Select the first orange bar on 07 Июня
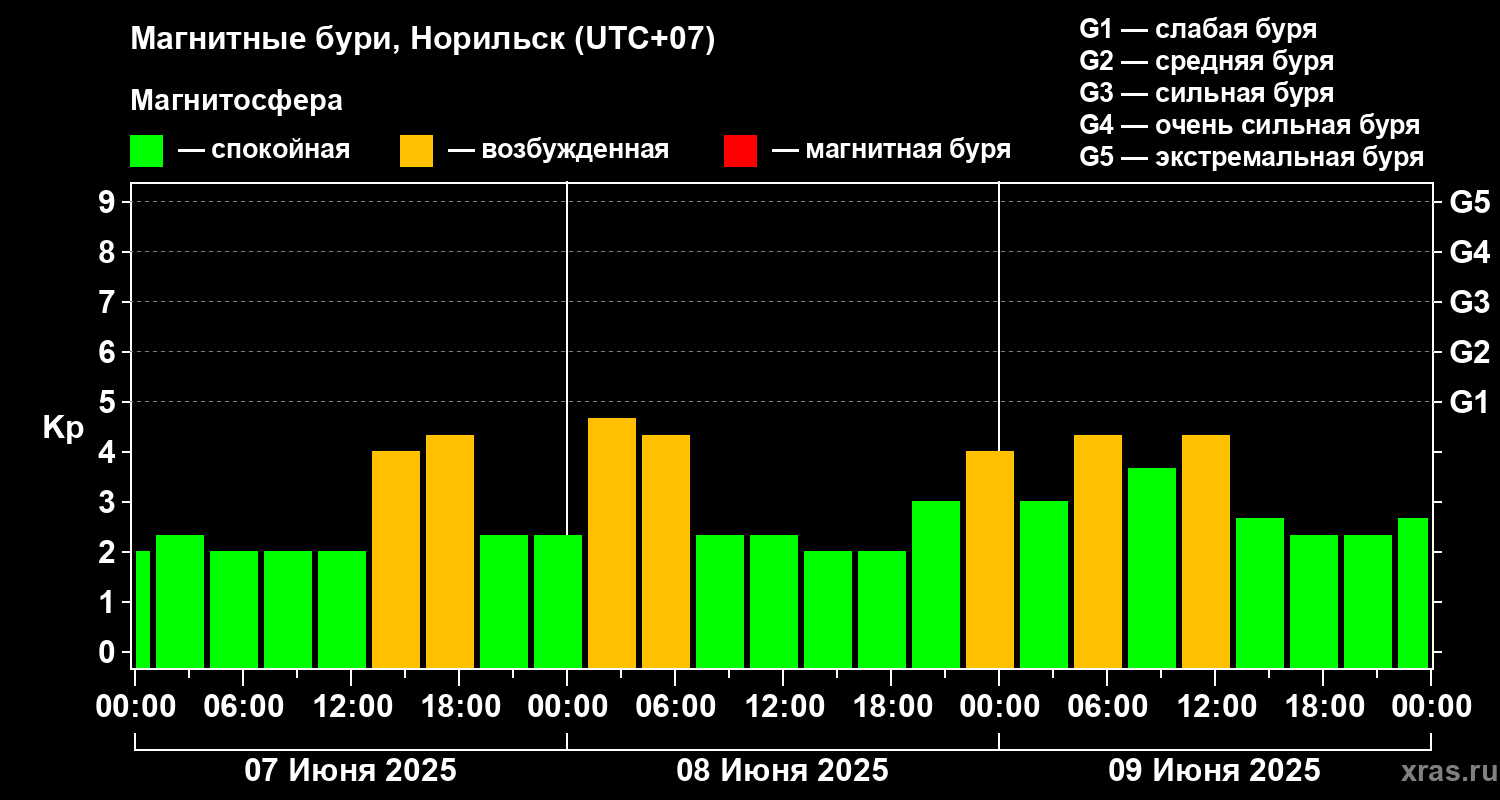 396,560
